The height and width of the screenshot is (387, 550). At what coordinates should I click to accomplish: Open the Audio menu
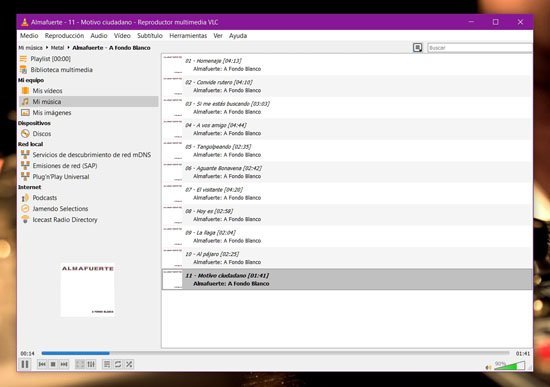99,35
